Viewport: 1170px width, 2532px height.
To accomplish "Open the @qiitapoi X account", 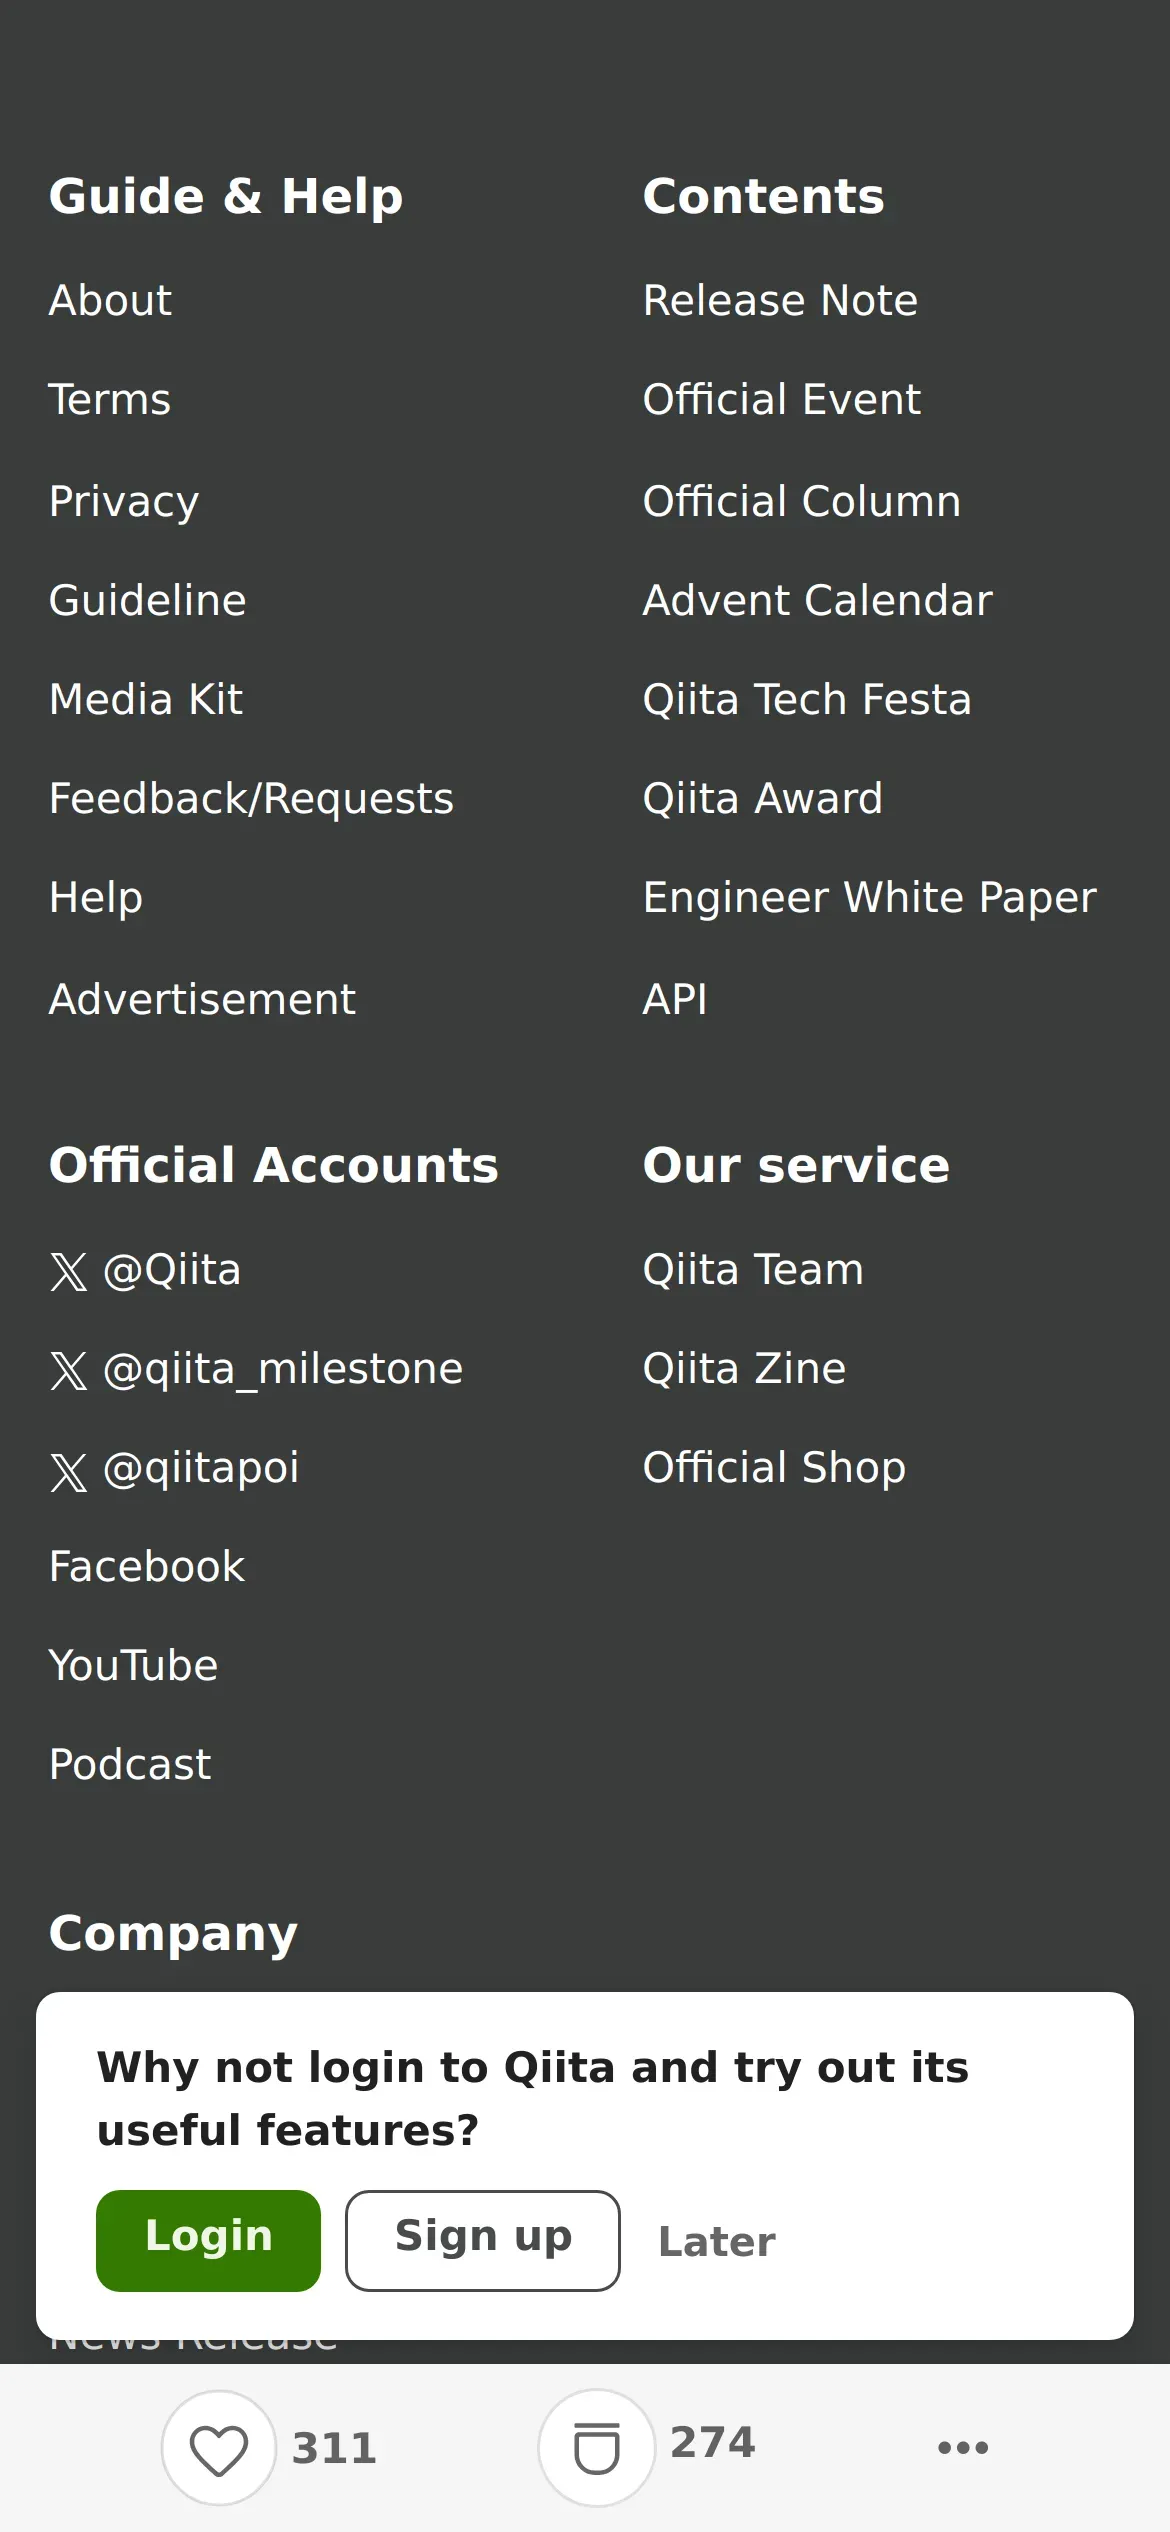I will pyautogui.click(x=175, y=1468).
